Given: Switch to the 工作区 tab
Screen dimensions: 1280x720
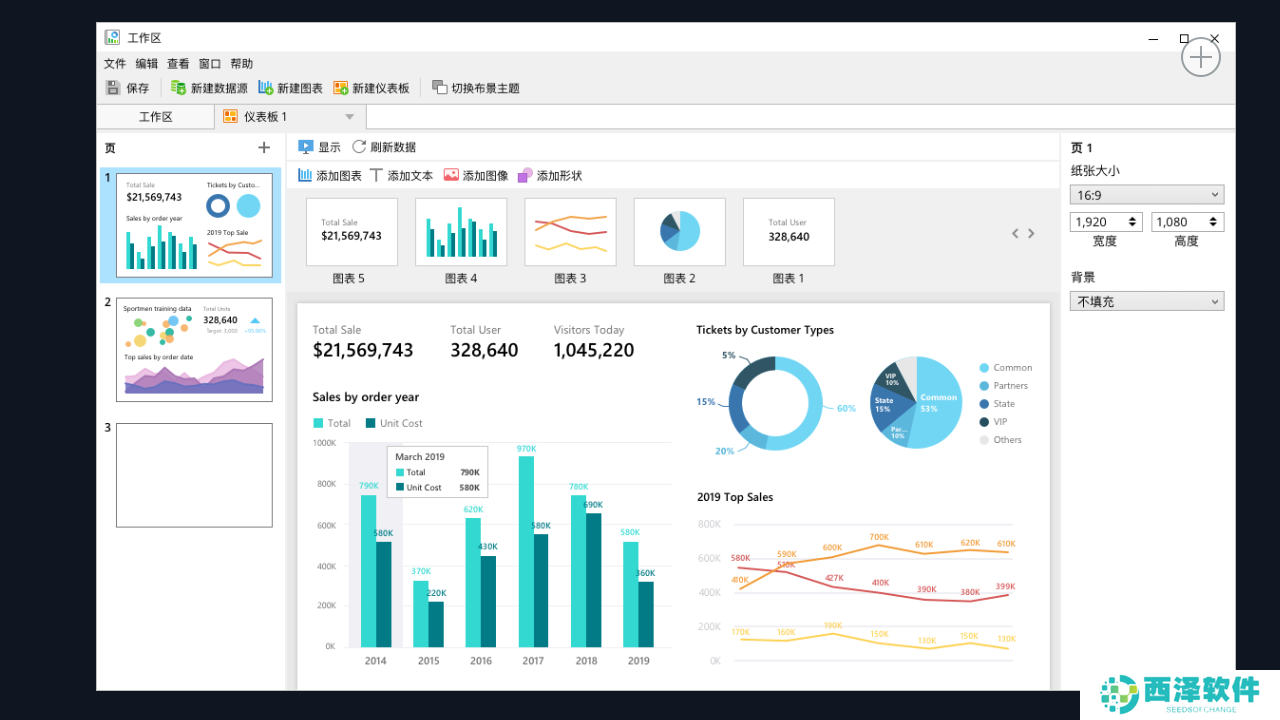Looking at the screenshot, I should [156, 117].
